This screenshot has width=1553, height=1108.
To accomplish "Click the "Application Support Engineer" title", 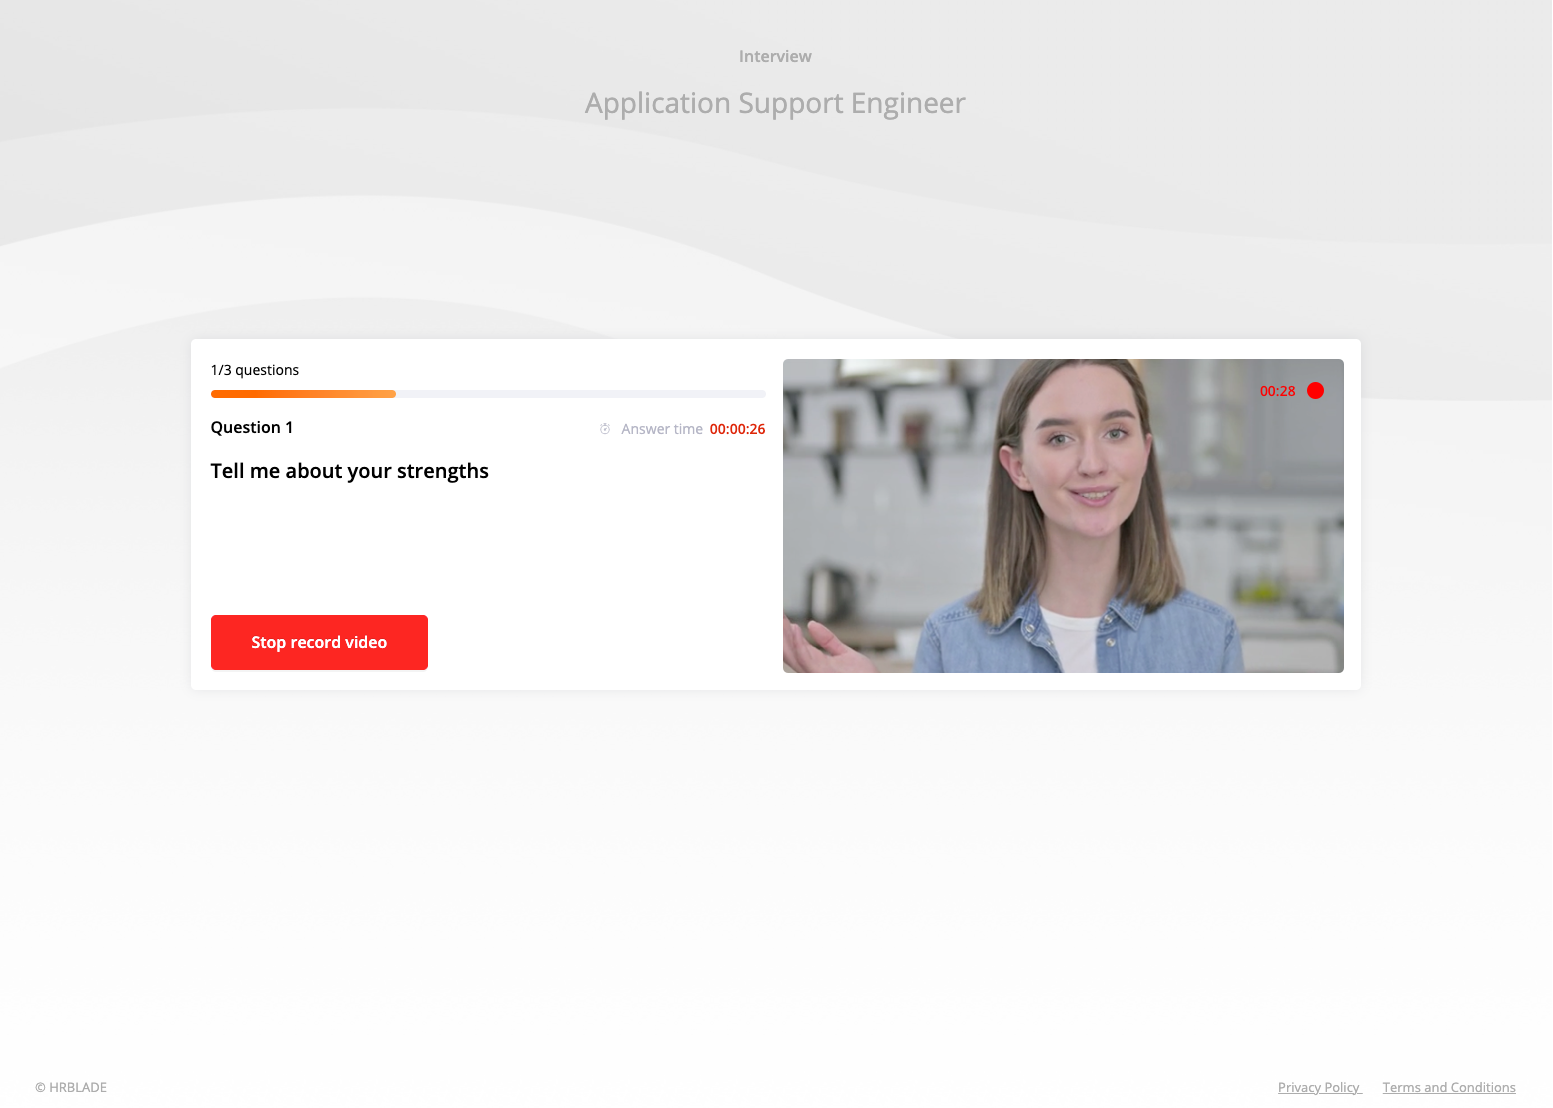I will [775, 103].
